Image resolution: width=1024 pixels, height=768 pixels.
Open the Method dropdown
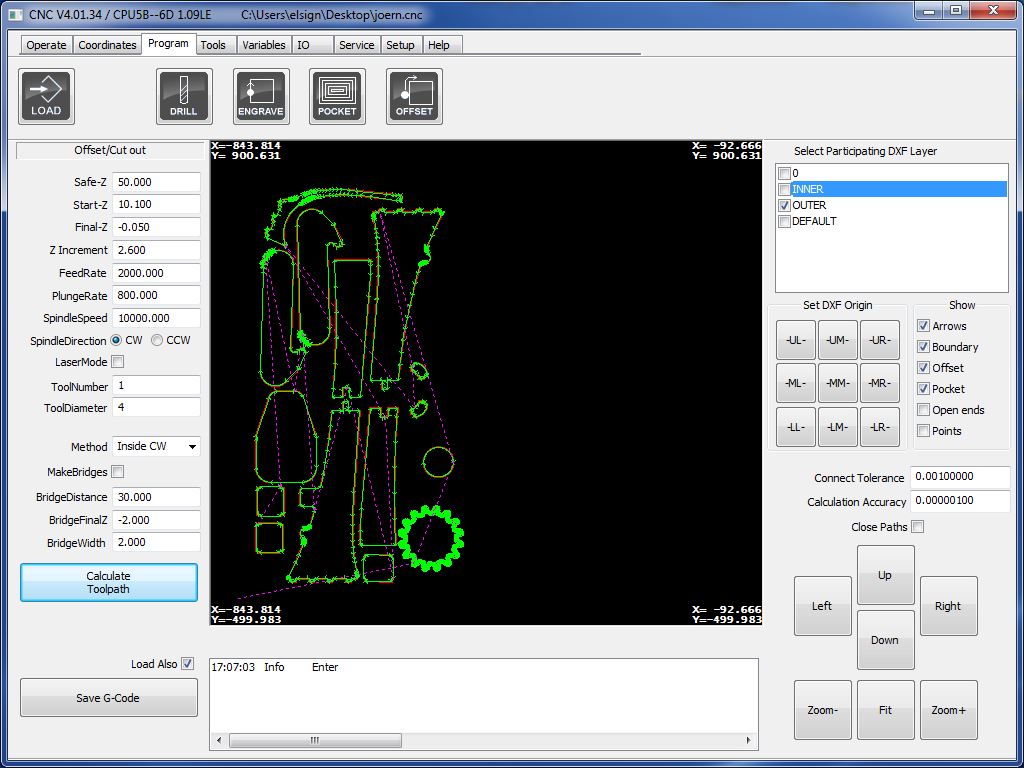pyautogui.click(x=156, y=447)
